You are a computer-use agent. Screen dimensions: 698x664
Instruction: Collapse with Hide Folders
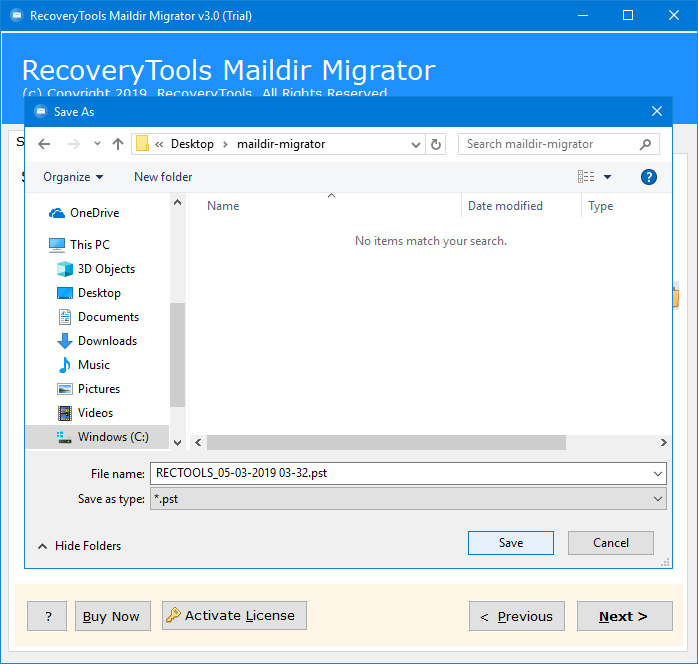click(80, 546)
